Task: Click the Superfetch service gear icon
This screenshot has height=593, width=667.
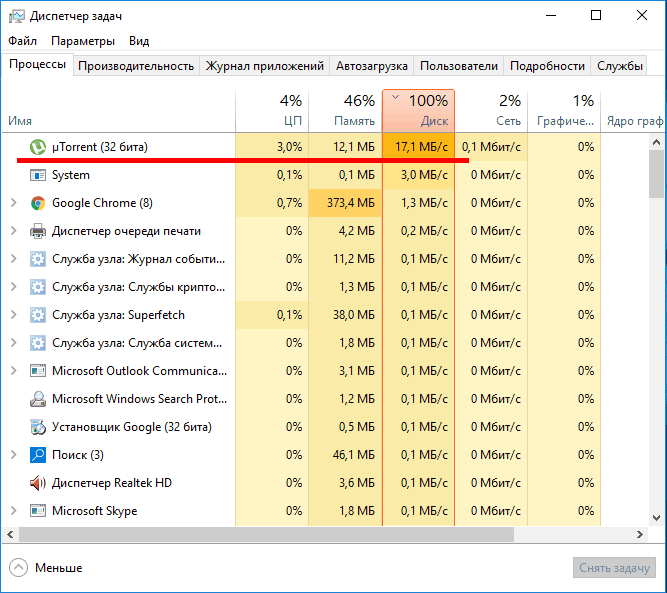Action: pyautogui.click(x=38, y=315)
